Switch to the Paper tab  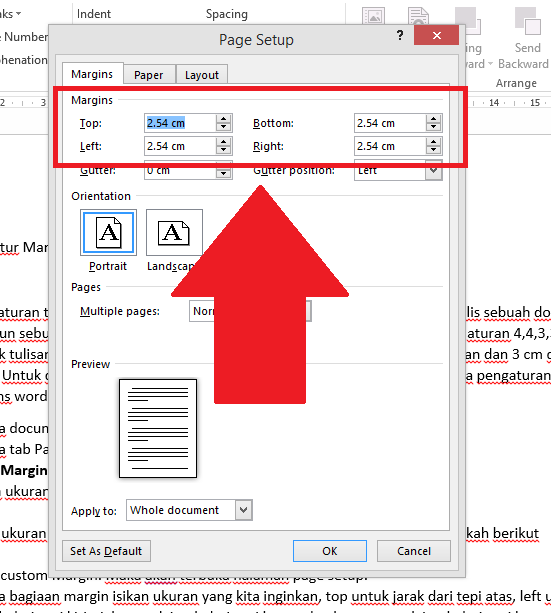(149, 75)
